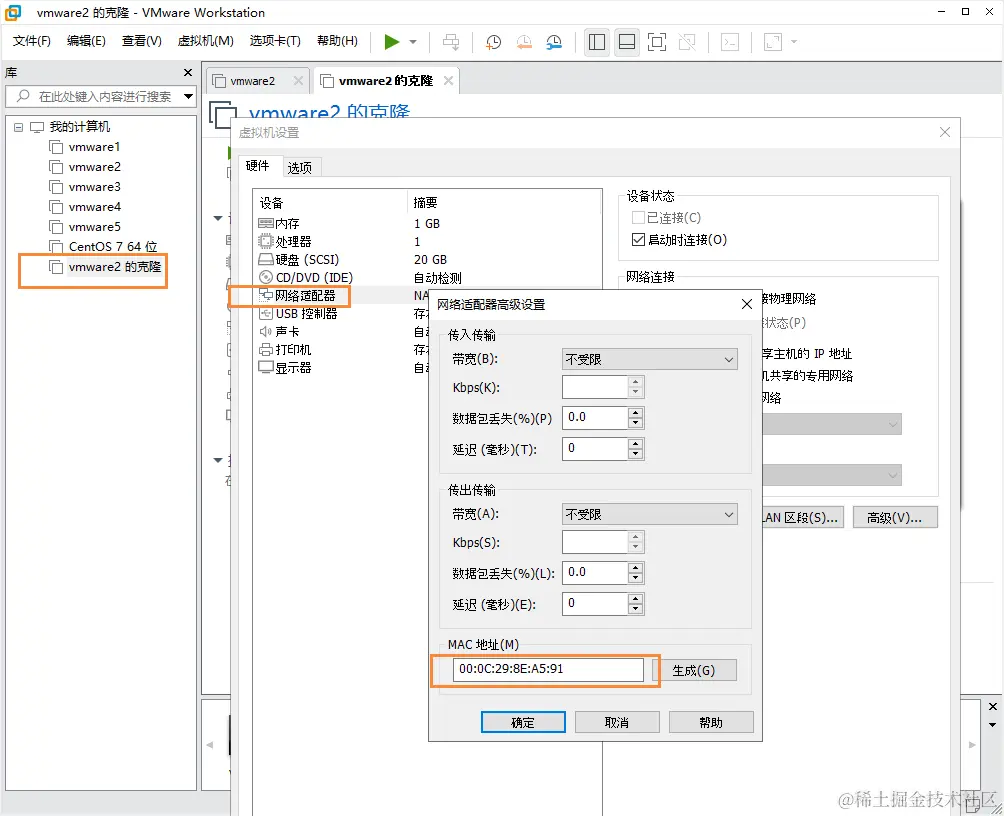Click the MAC 地址 input field
Image resolution: width=1004 pixels, height=816 pixels.
click(x=547, y=669)
